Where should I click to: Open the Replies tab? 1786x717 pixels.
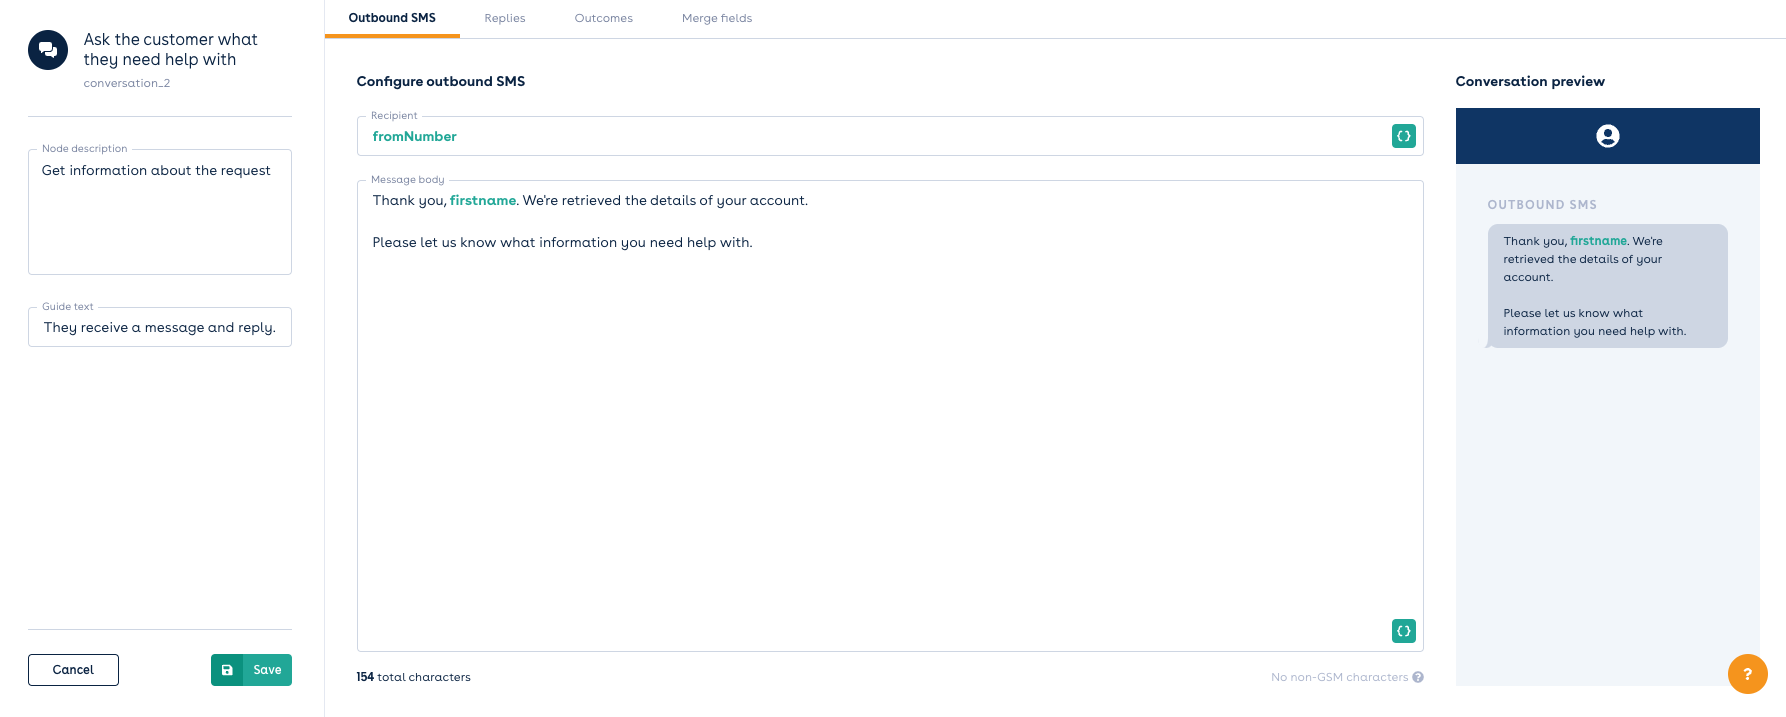tap(505, 18)
